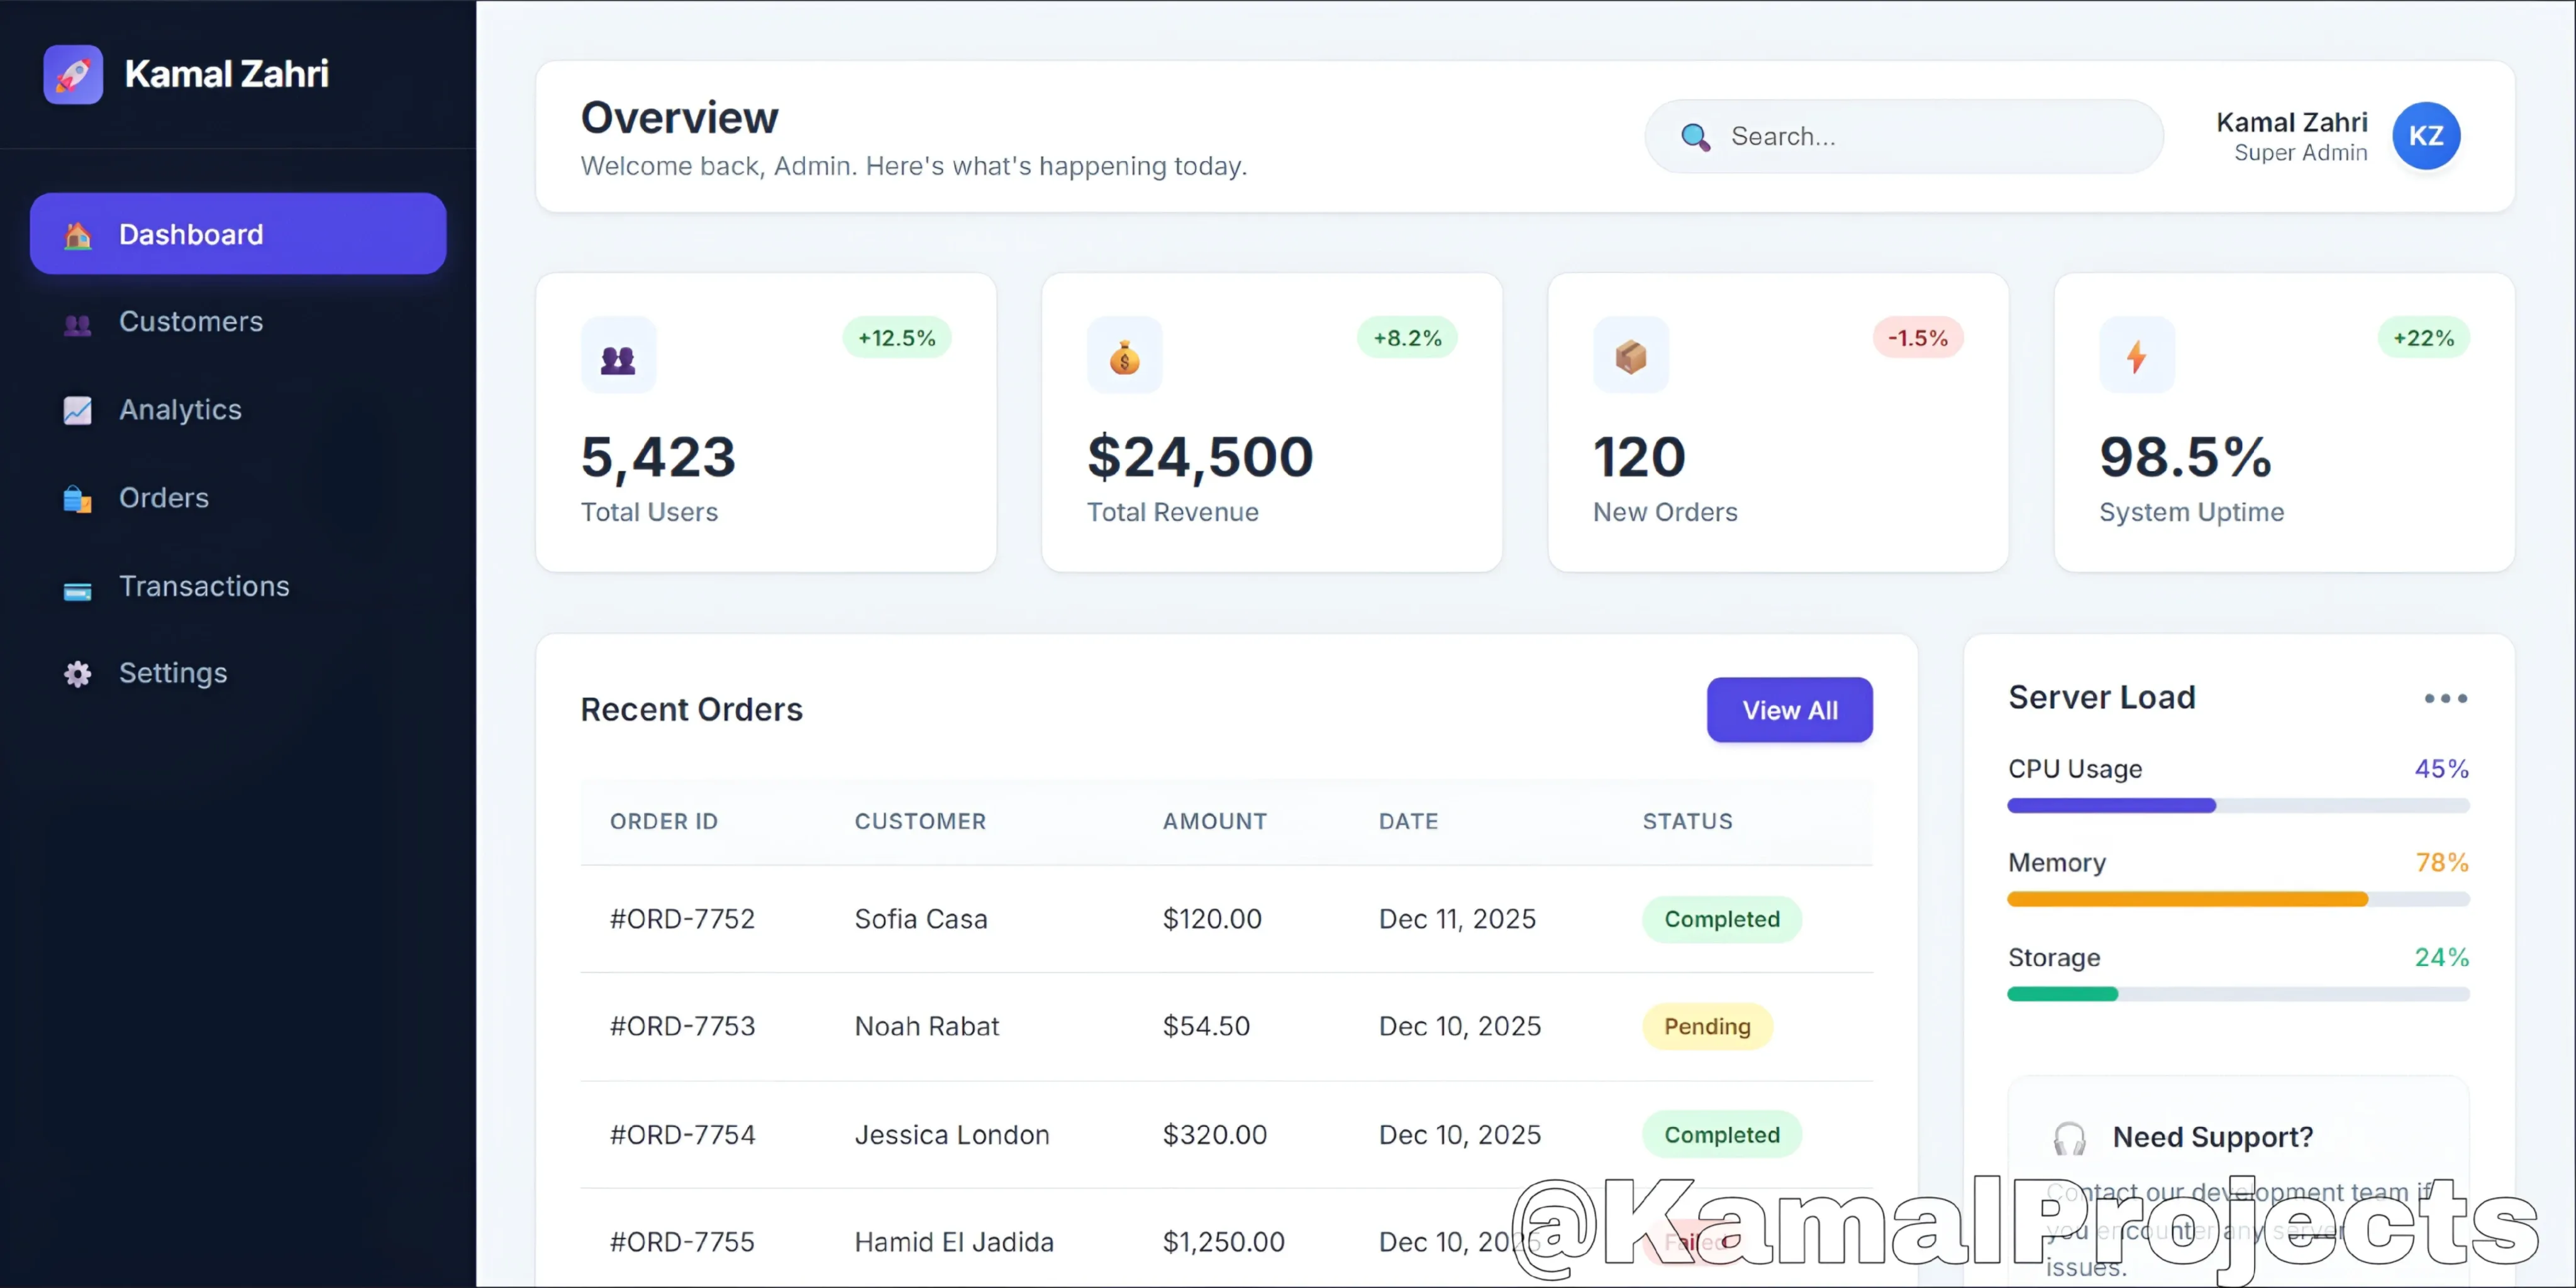
Task: Open Transactions from the sidebar
Action: tap(204, 586)
